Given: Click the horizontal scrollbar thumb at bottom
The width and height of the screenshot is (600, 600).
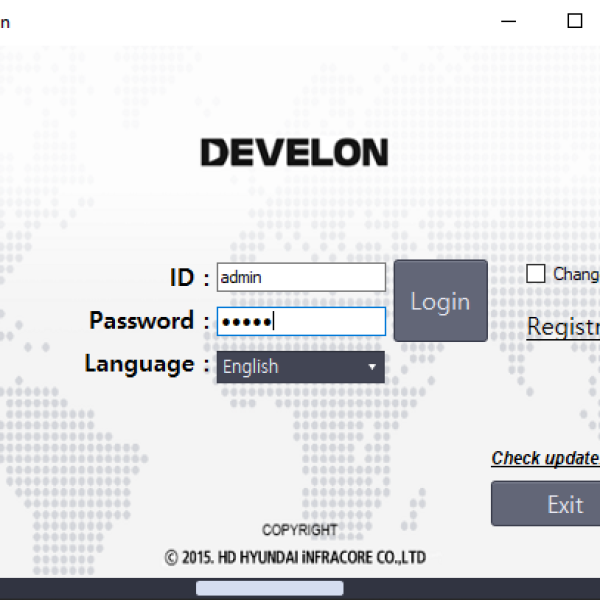Looking at the screenshot, I should click(x=270, y=588).
